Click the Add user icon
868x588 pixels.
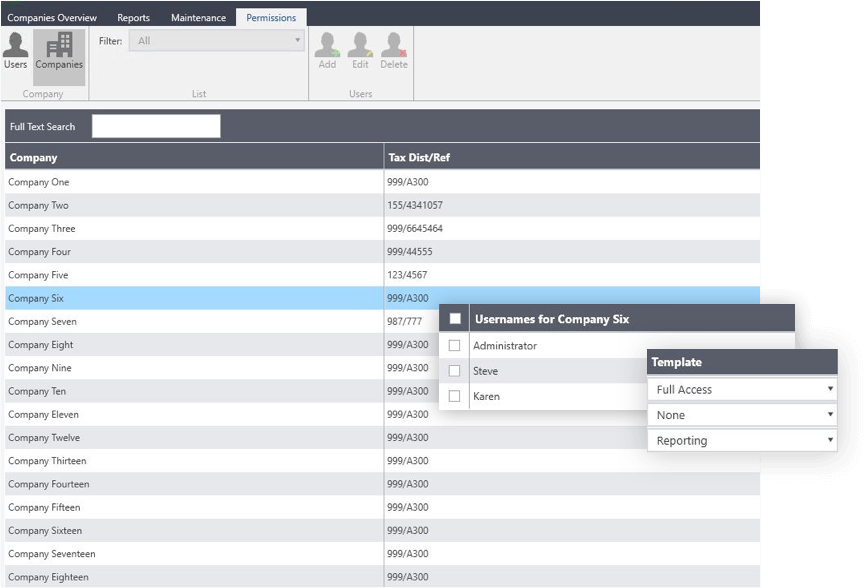(327, 50)
